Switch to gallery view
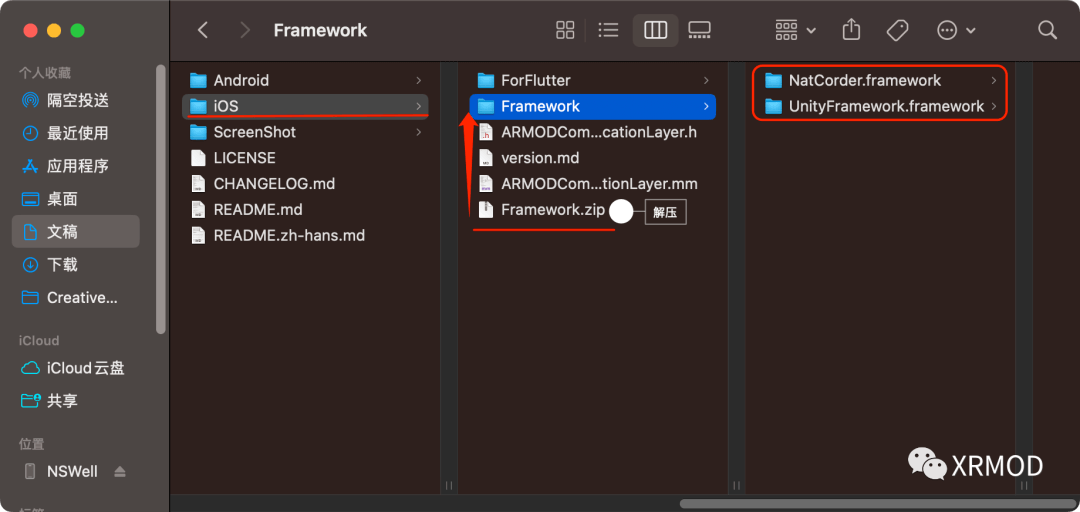The image size is (1080, 512). [x=699, y=30]
